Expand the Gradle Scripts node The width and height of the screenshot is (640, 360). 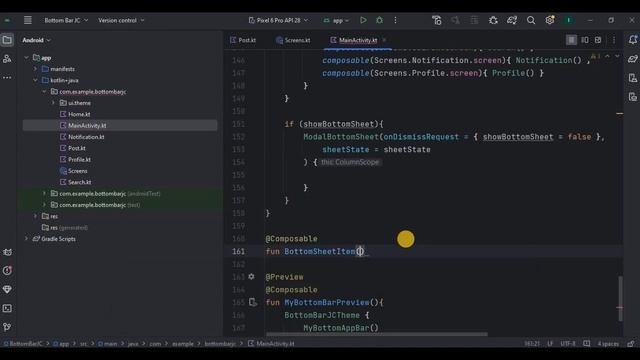(x=27, y=239)
